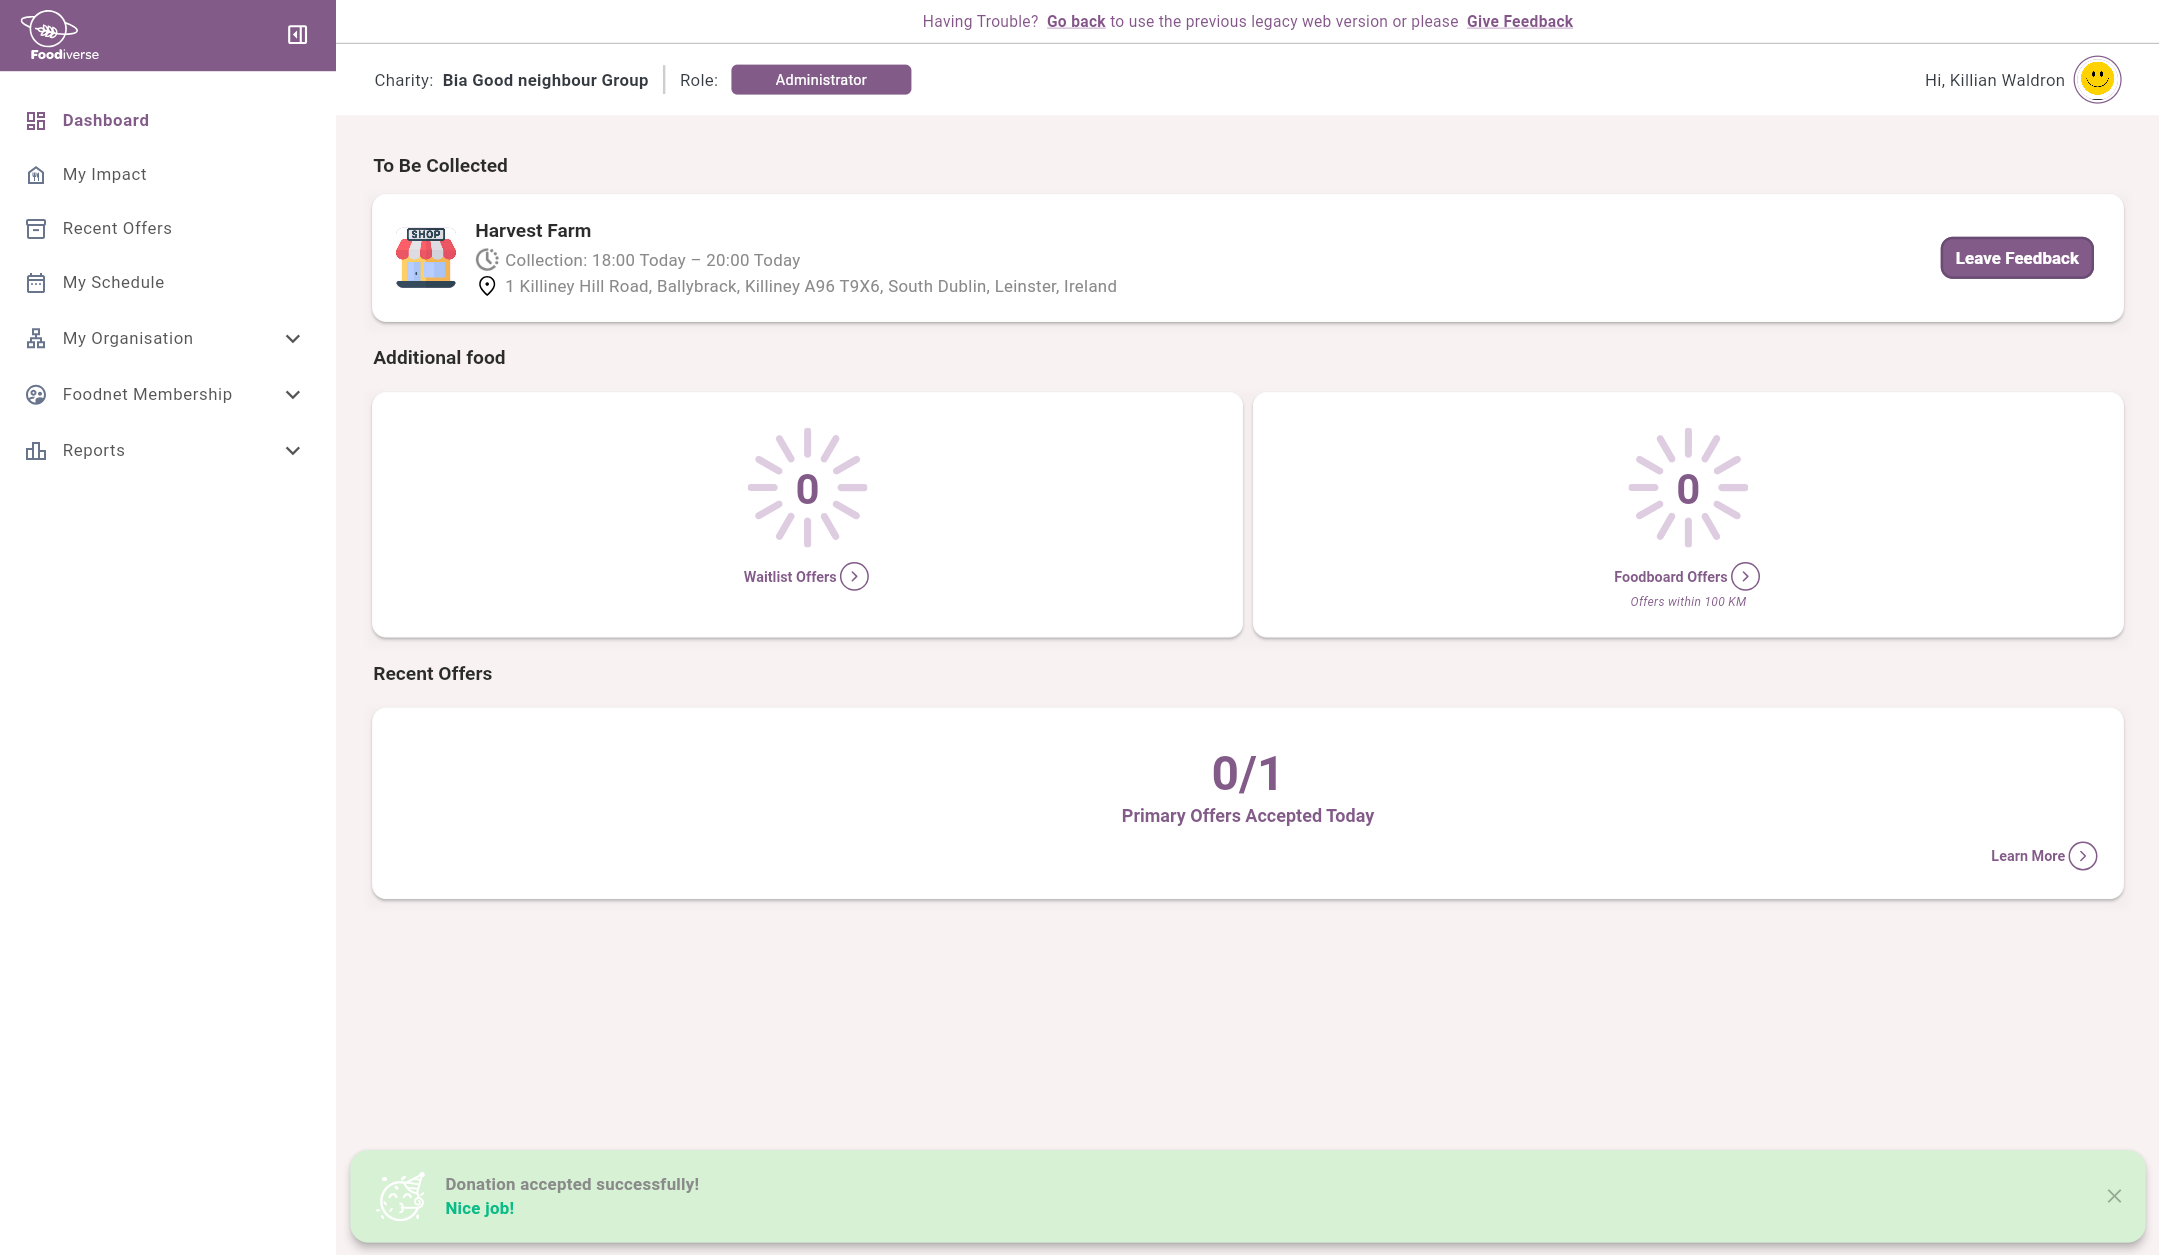Open the Waitlist Offers arrow icon
Viewport: 2159px width, 1255px height.
click(854, 577)
